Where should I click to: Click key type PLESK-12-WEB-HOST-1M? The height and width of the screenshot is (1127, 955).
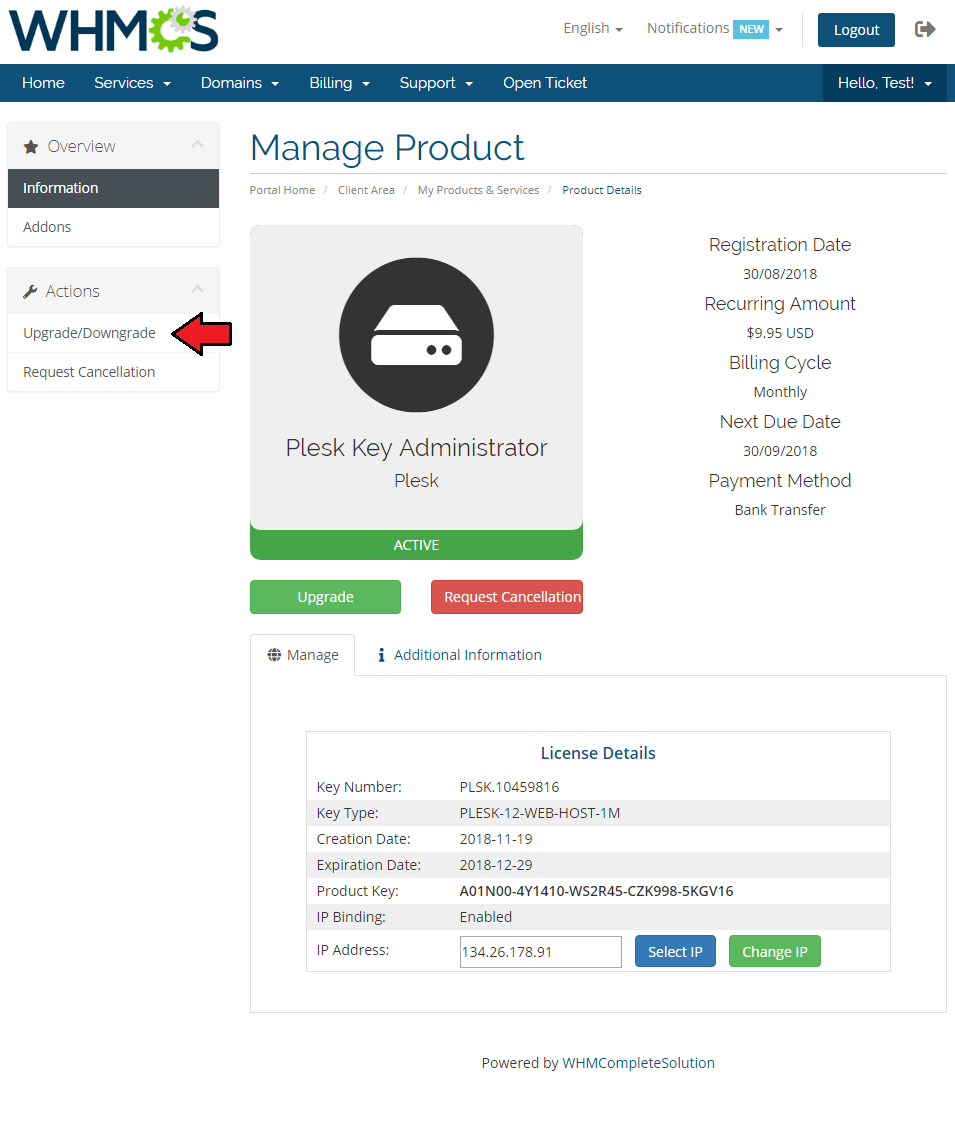(540, 813)
